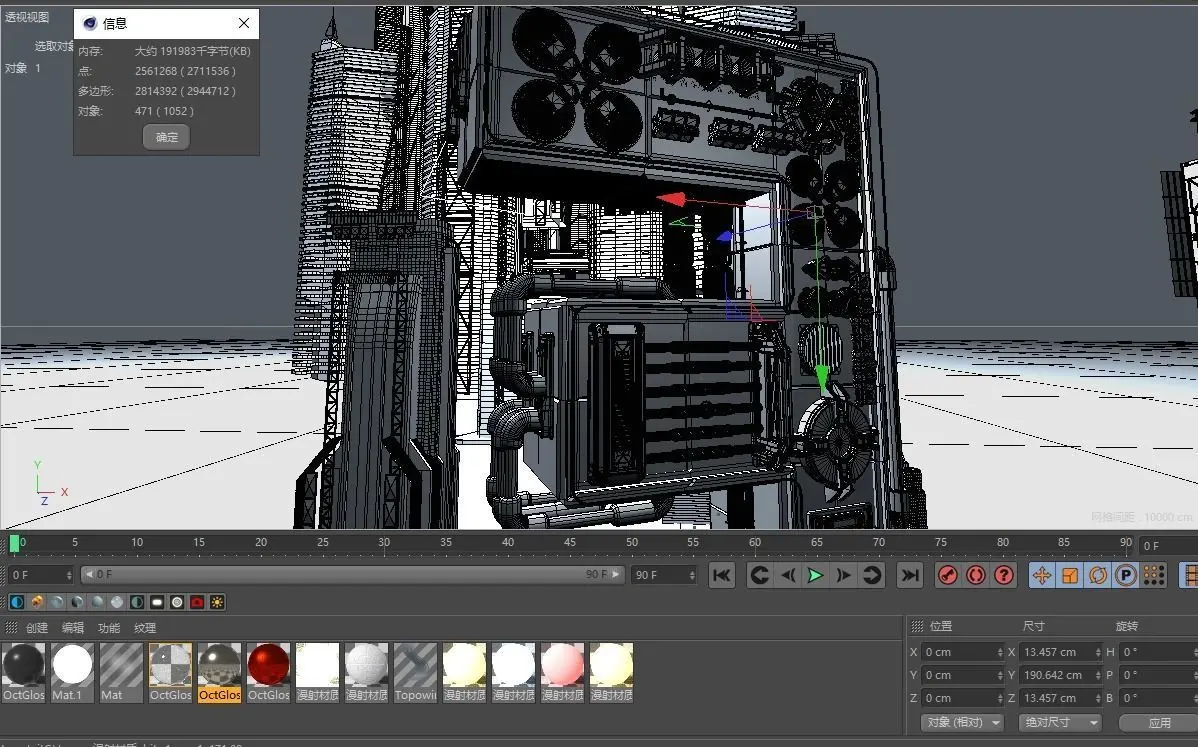Click the rotation H 0° field

click(1158, 652)
